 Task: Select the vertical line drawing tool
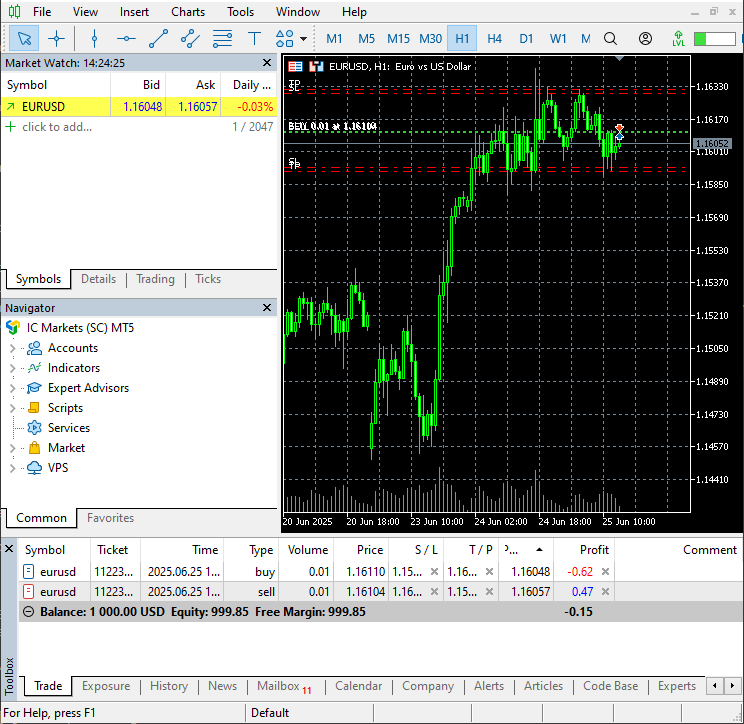coord(94,39)
